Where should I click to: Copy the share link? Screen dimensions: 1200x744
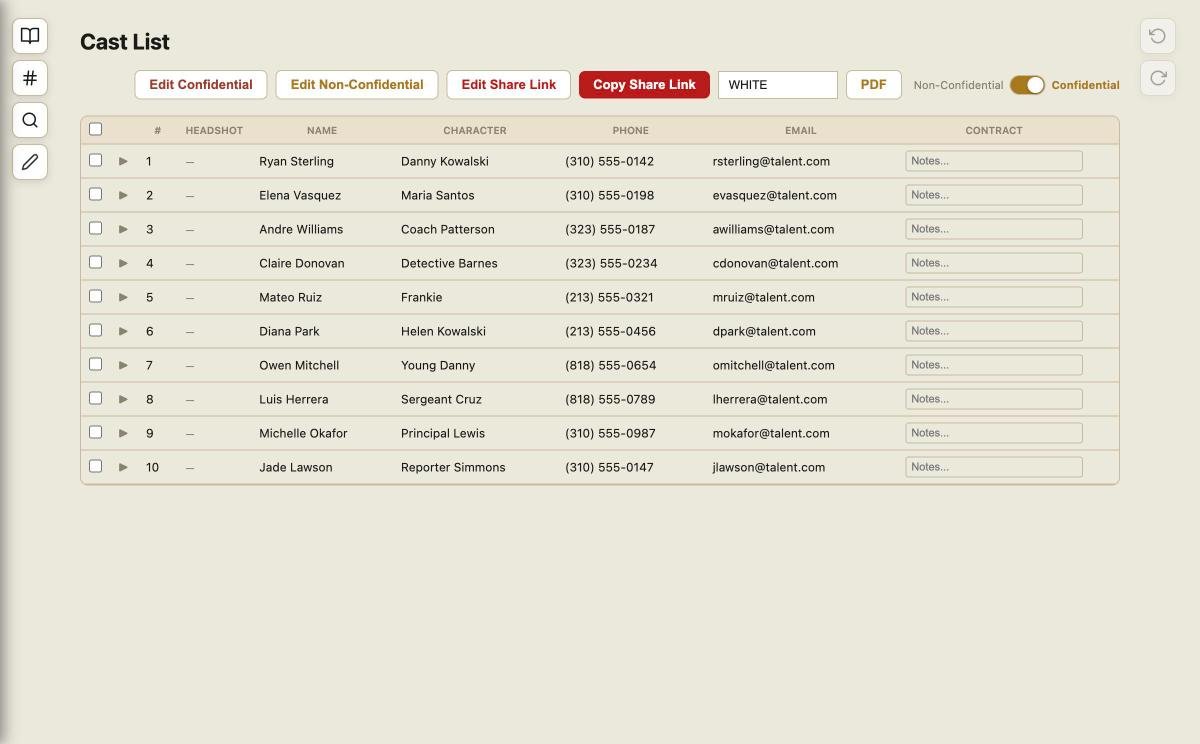(644, 85)
